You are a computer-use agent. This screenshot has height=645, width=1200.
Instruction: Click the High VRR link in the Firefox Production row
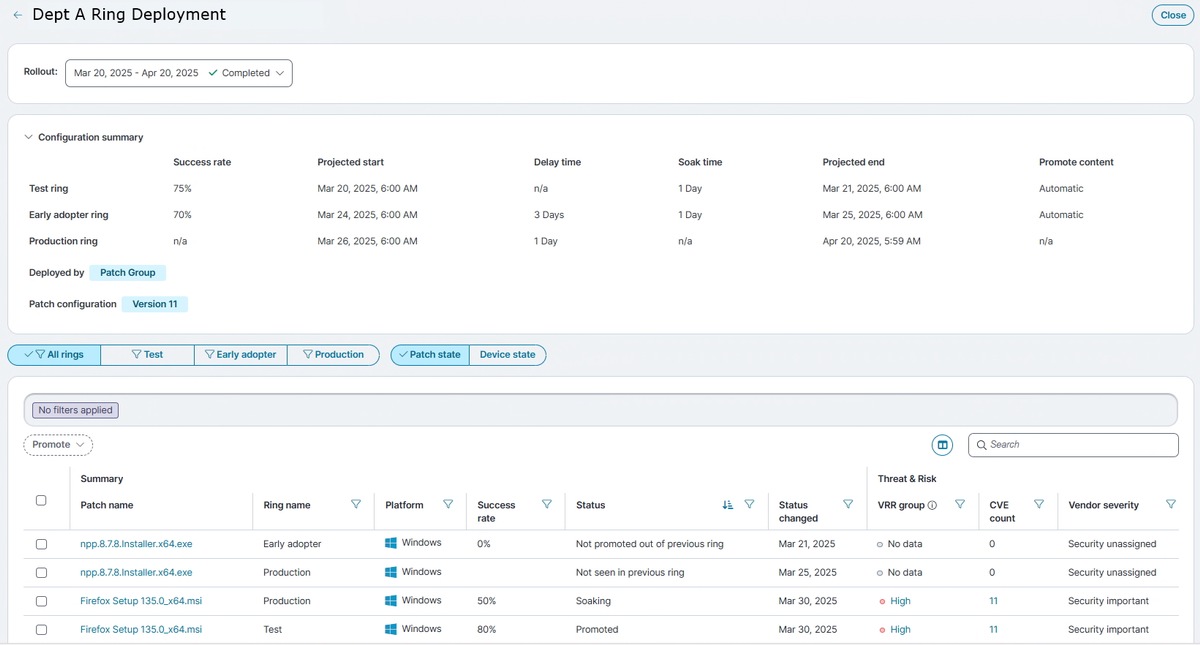tap(900, 601)
